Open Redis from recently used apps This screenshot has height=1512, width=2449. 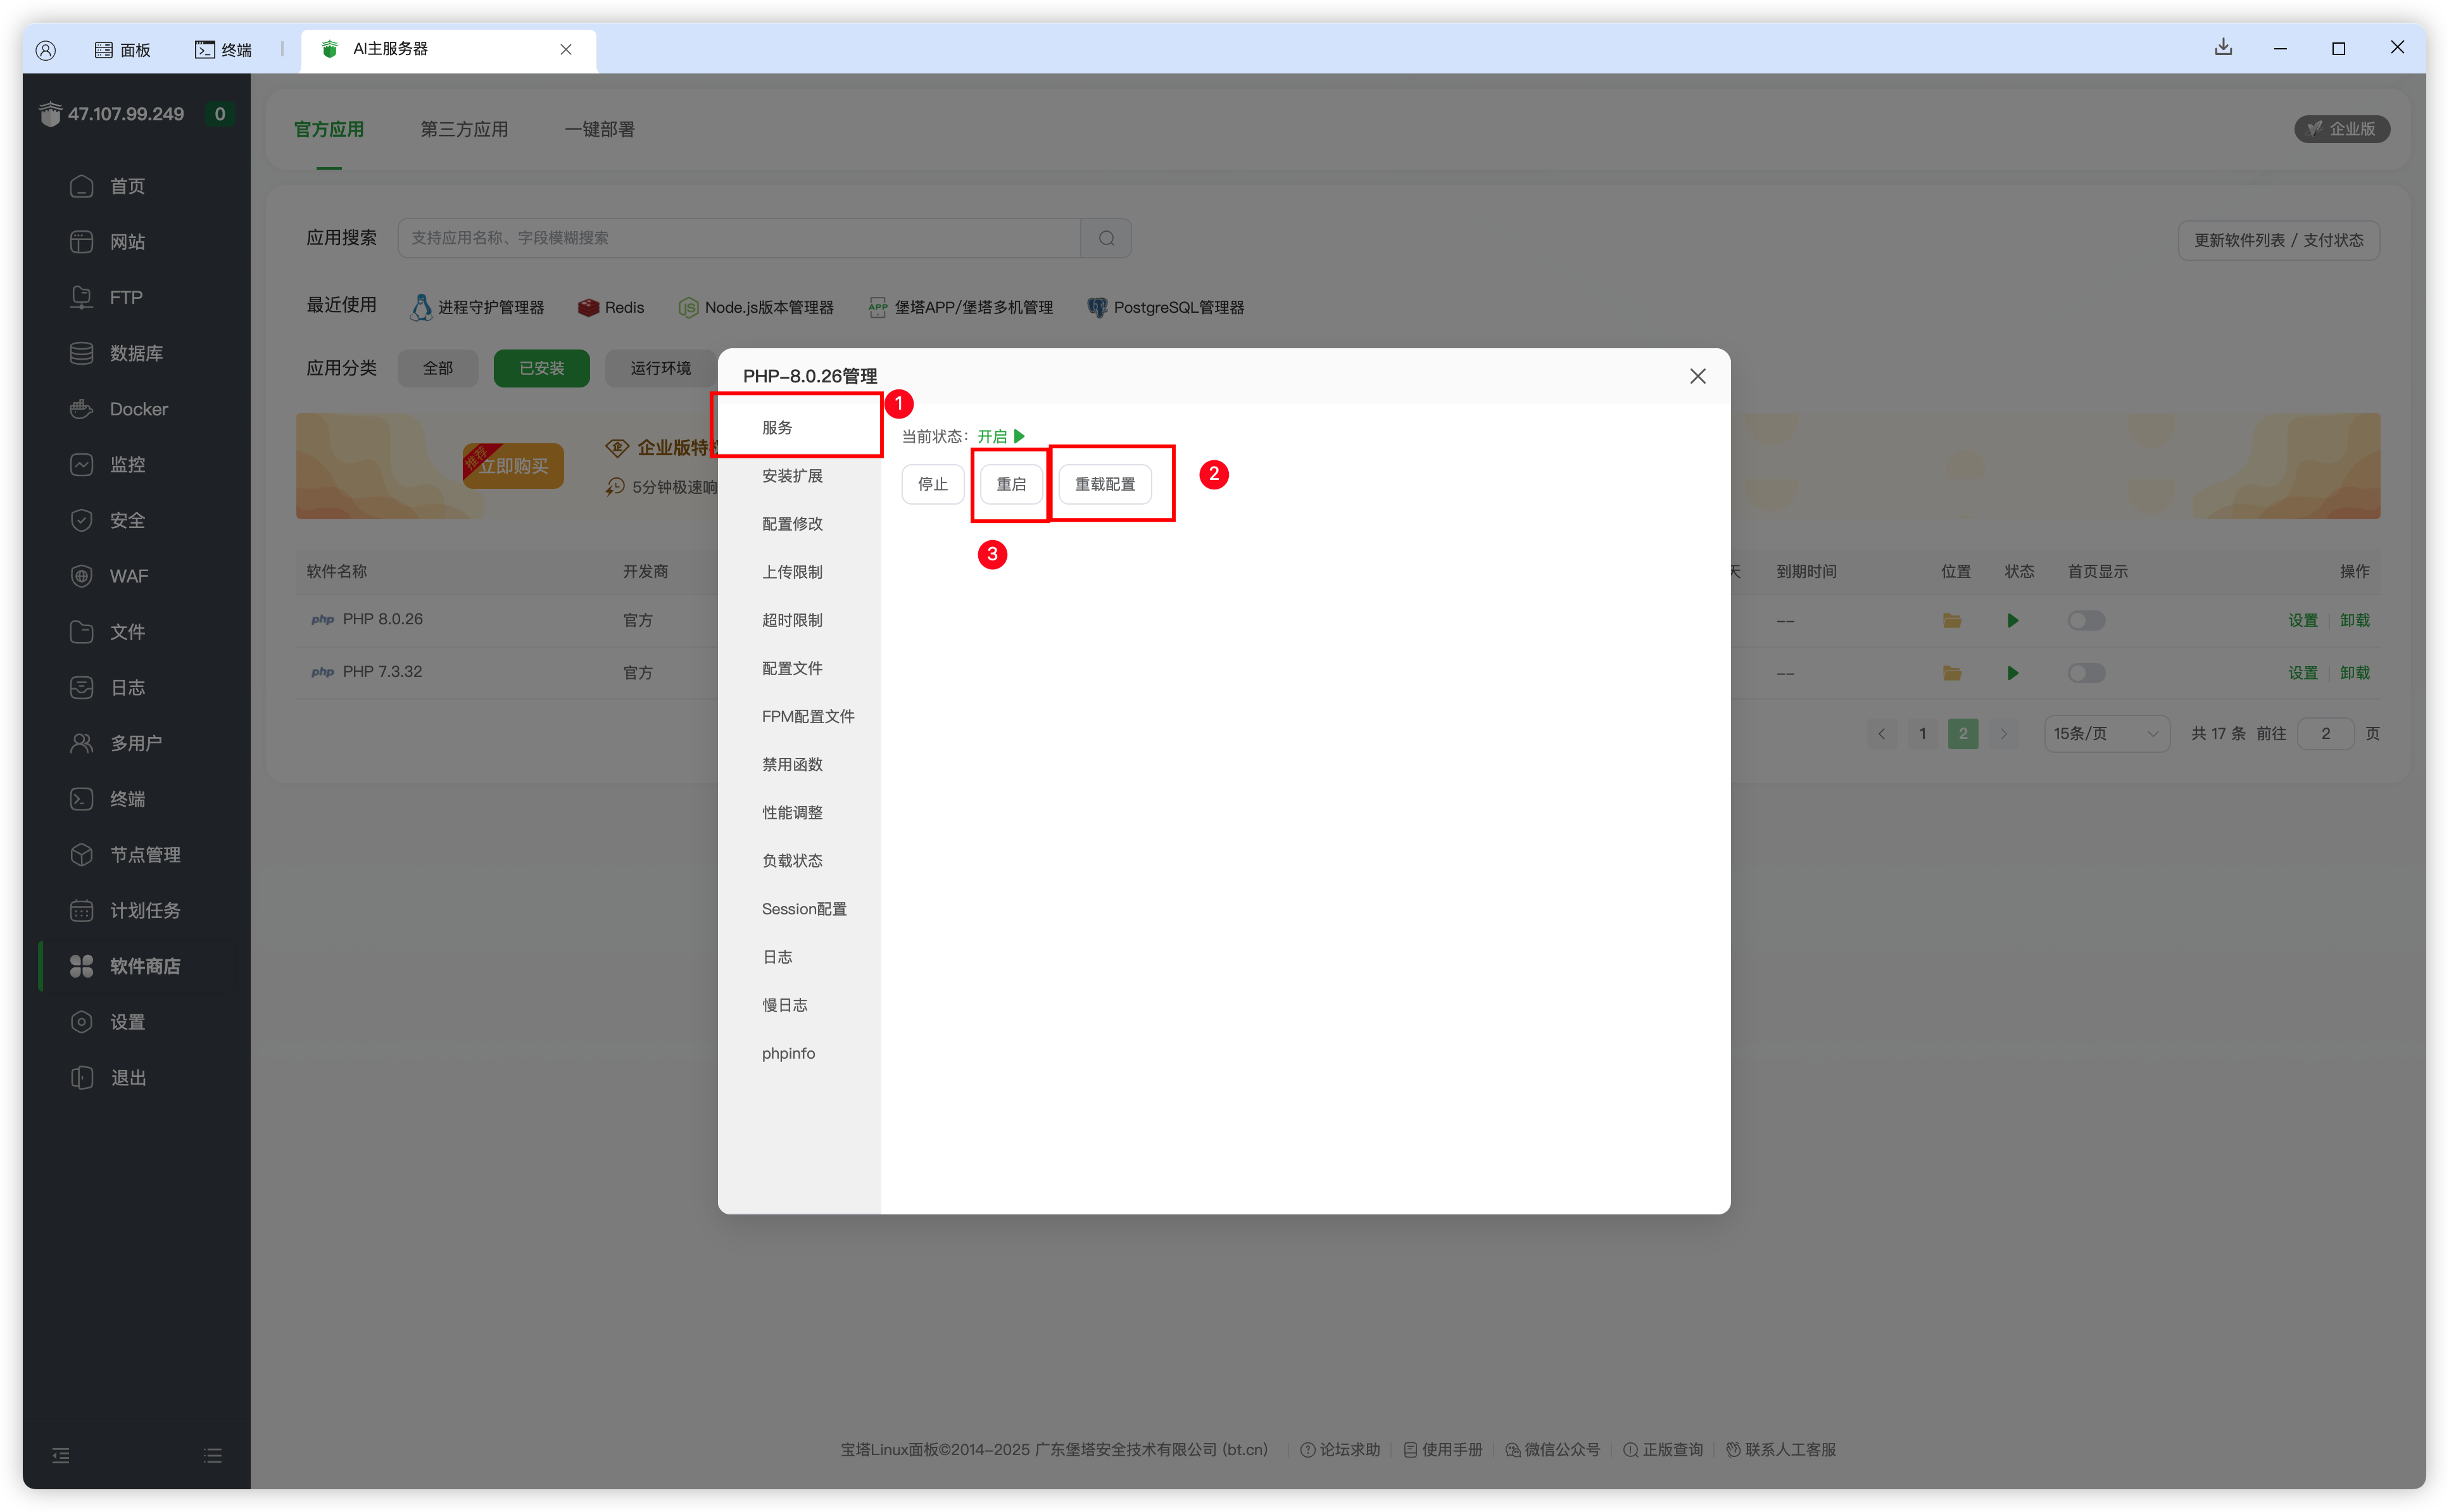pos(611,307)
